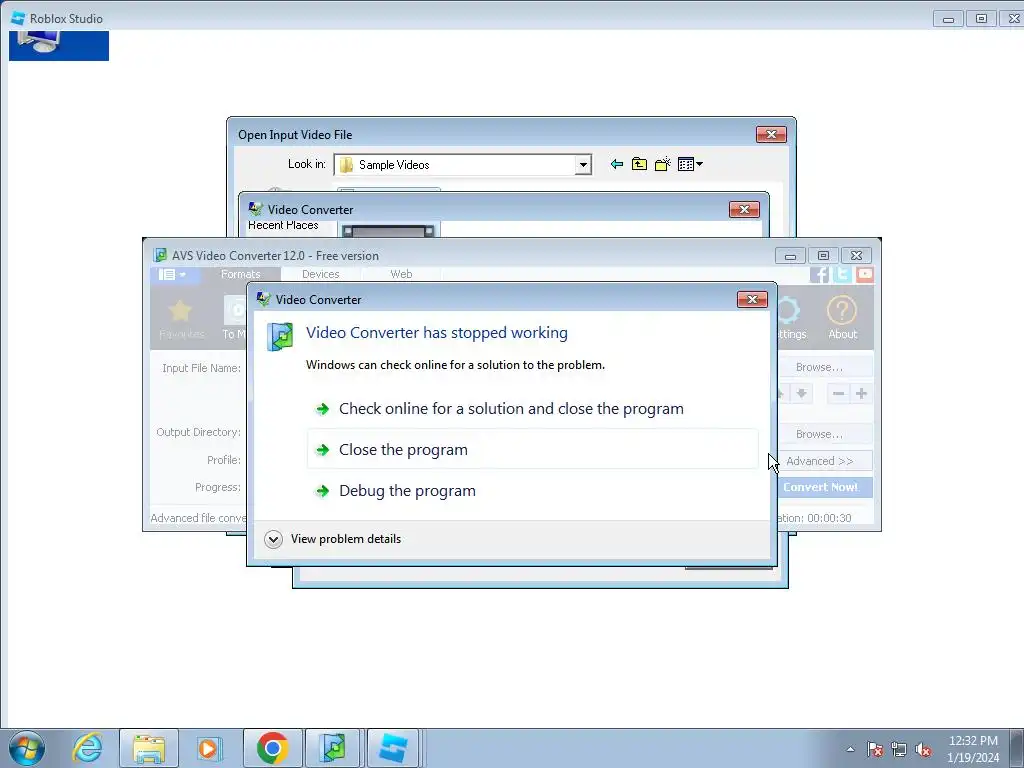Open volume tray icon

click(x=923, y=749)
